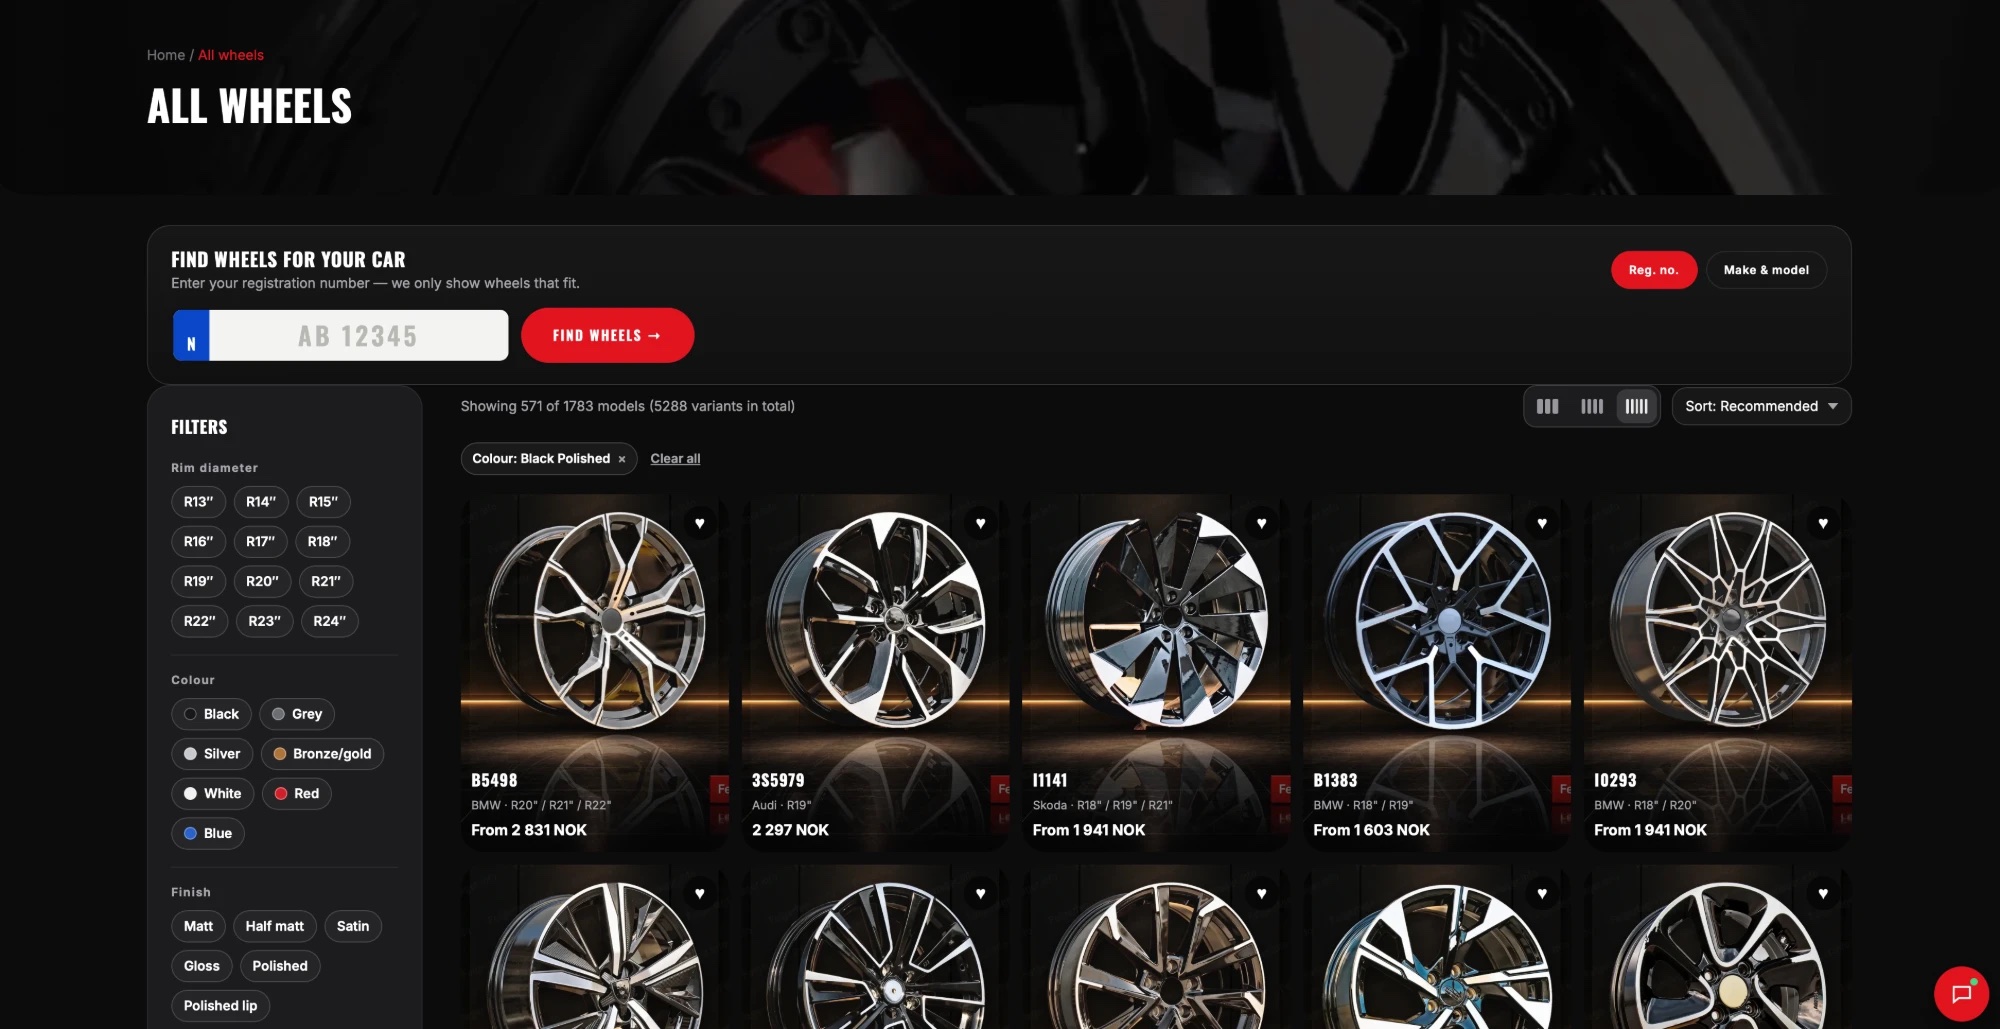Screen dimensions: 2000x1029
Task: Select the Matt finish filter
Action: [198, 926]
